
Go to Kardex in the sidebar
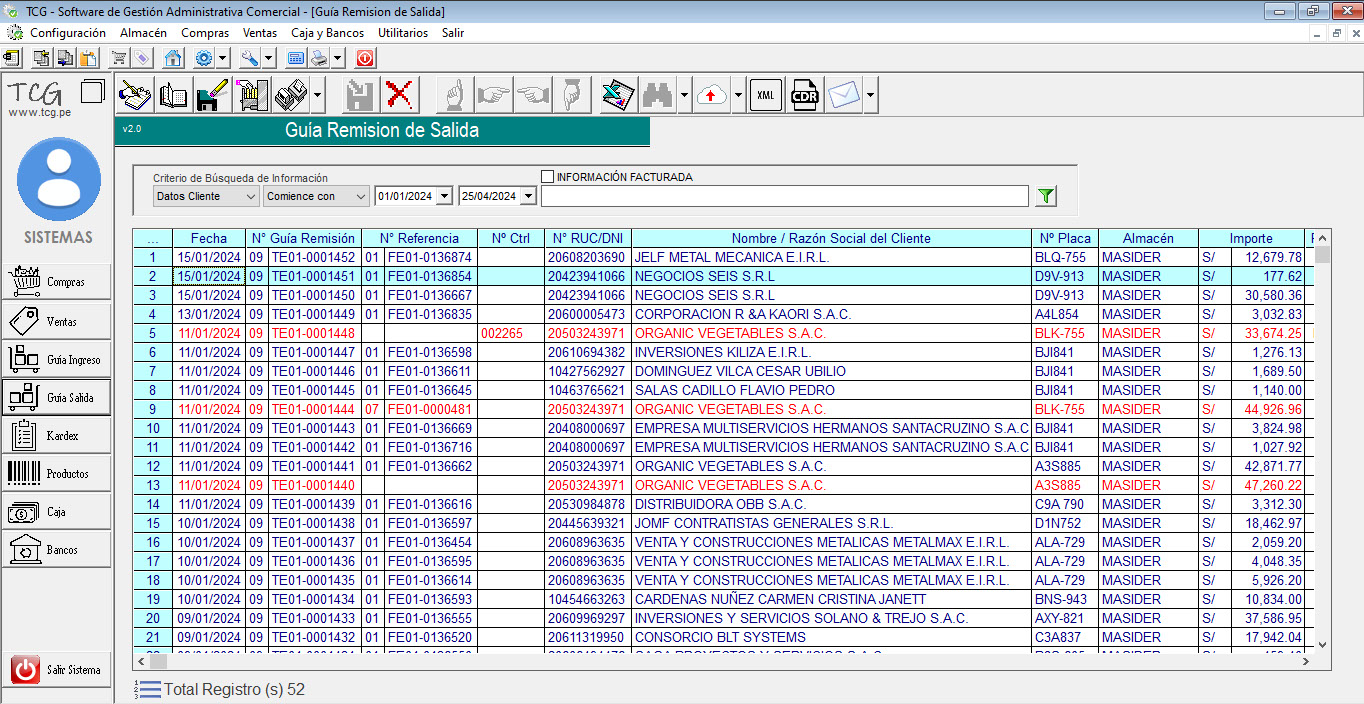click(x=56, y=436)
